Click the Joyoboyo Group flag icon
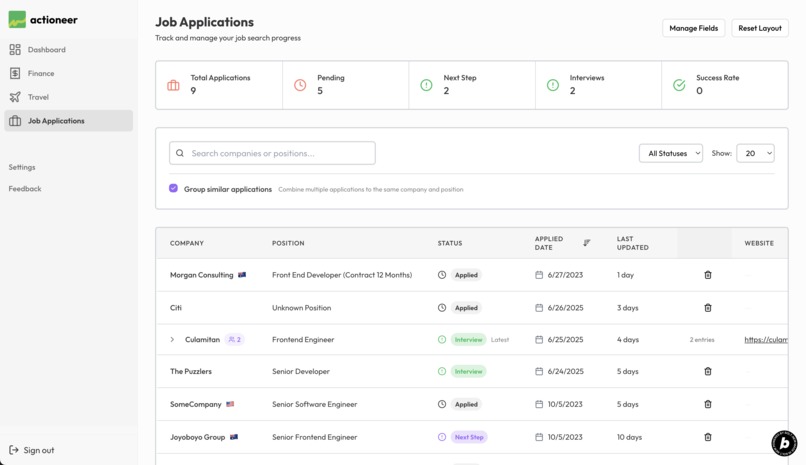Screen dimensions: 806x465 (x=234, y=437)
